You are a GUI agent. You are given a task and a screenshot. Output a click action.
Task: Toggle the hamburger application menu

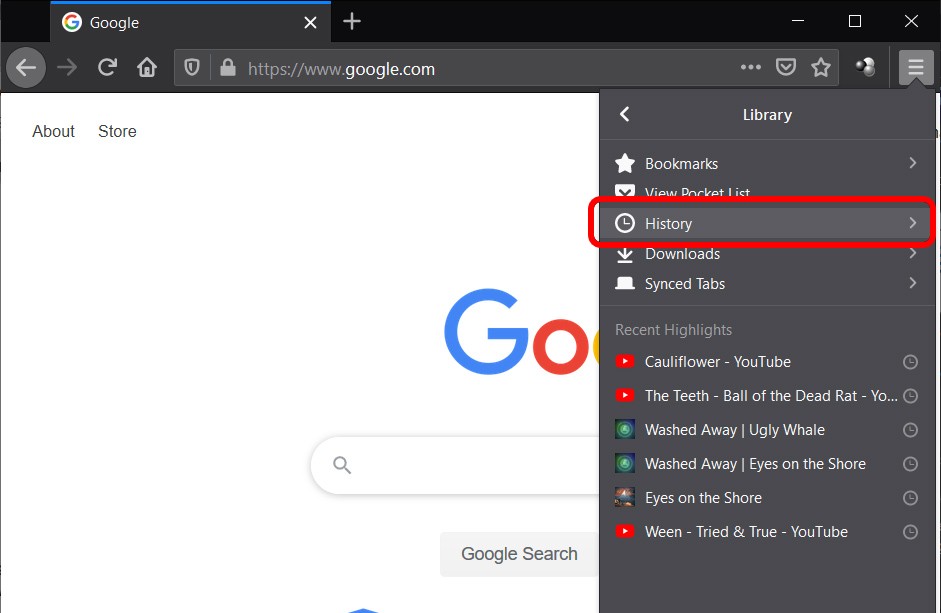(916, 67)
